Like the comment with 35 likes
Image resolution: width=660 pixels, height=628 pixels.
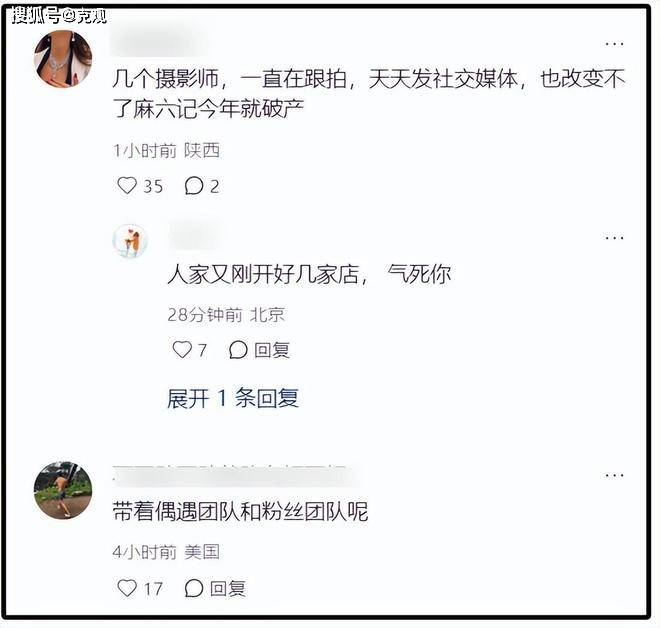127,186
